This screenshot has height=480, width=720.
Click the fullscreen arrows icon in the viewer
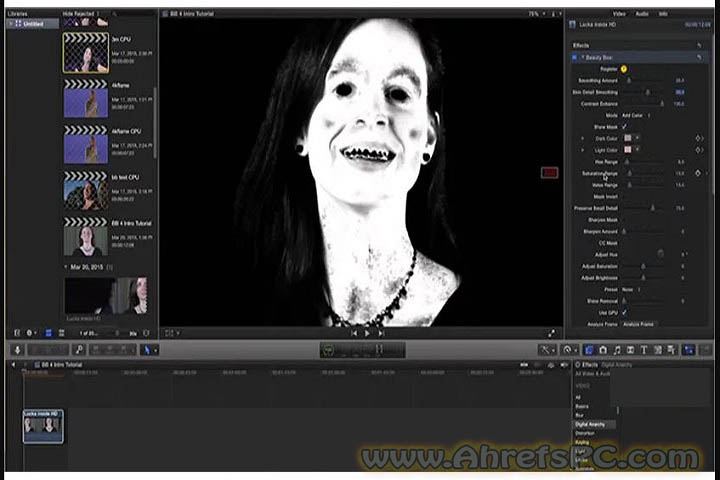coord(551,333)
